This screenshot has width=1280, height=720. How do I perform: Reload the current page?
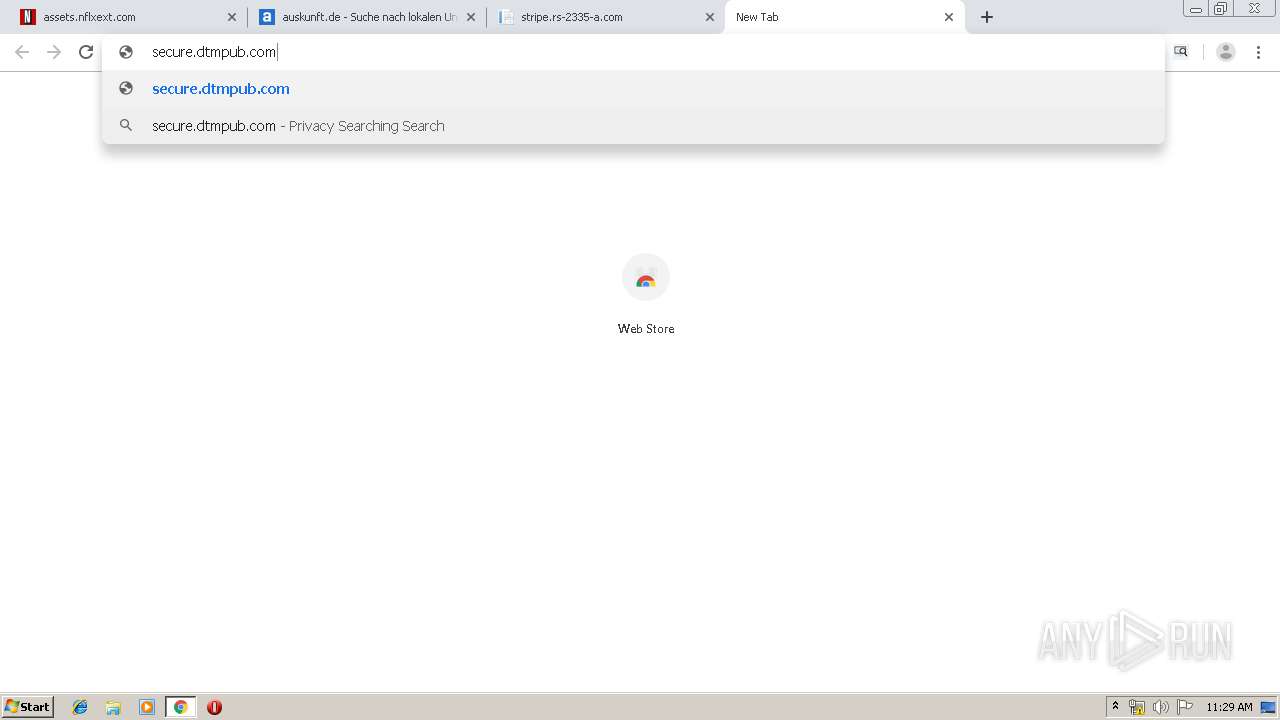pyautogui.click(x=86, y=52)
